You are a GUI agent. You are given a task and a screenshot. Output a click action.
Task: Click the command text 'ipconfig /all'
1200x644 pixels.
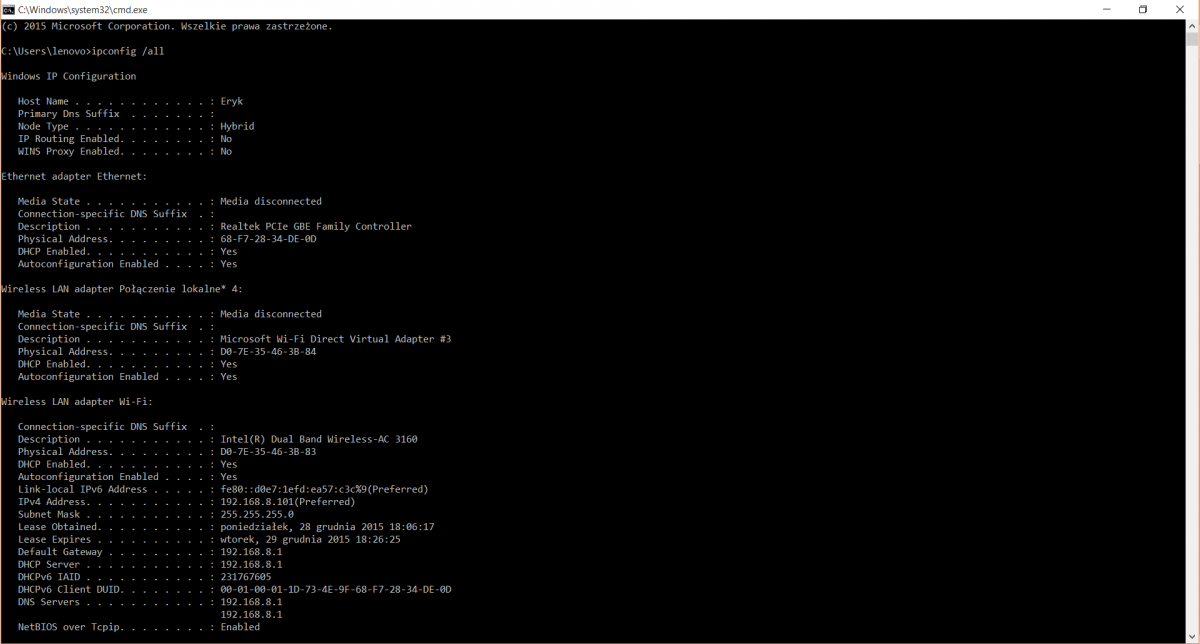tap(128, 51)
